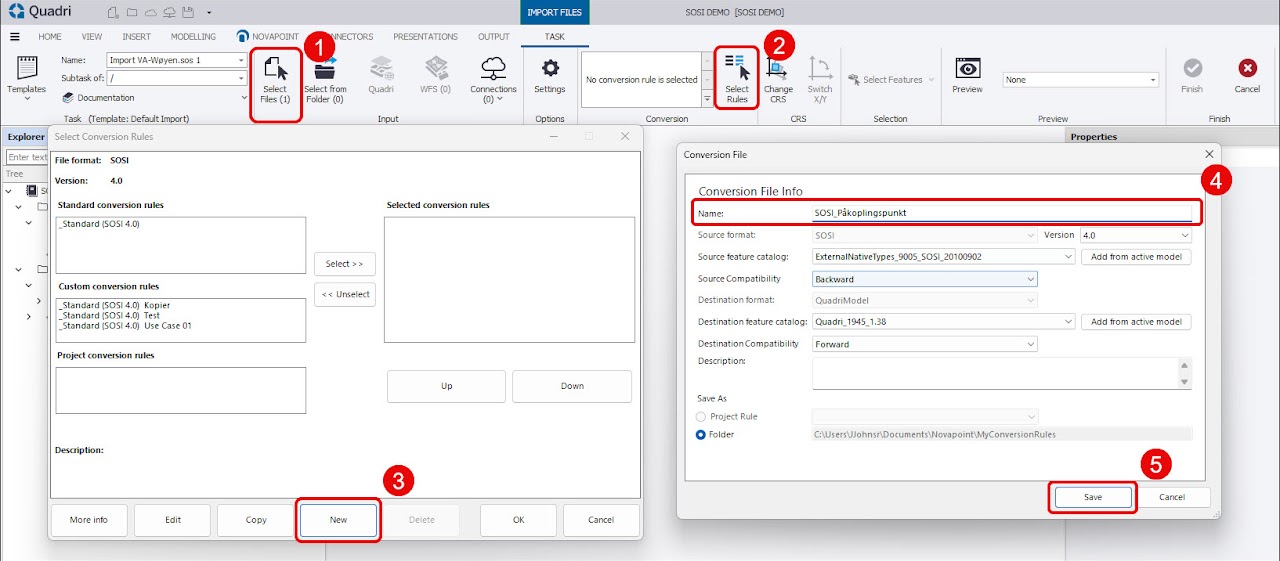
Task: Click Cancel in Conversion File dialog
Action: [x=1172, y=497]
